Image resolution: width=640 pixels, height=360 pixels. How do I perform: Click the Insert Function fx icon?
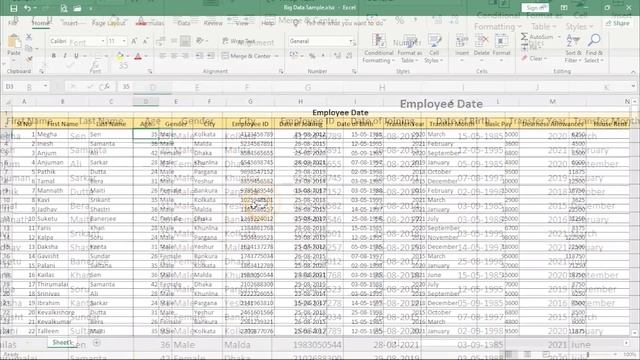pos(107,87)
